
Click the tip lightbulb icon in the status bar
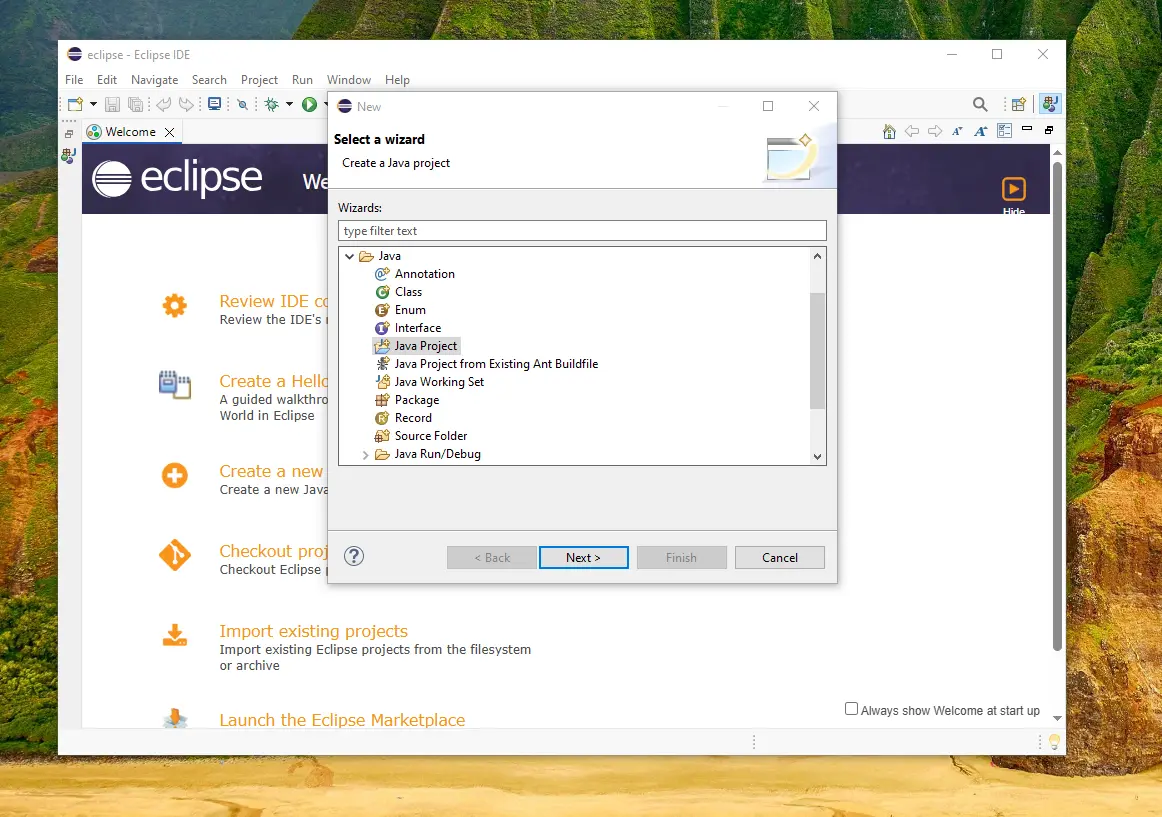tap(1054, 741)
